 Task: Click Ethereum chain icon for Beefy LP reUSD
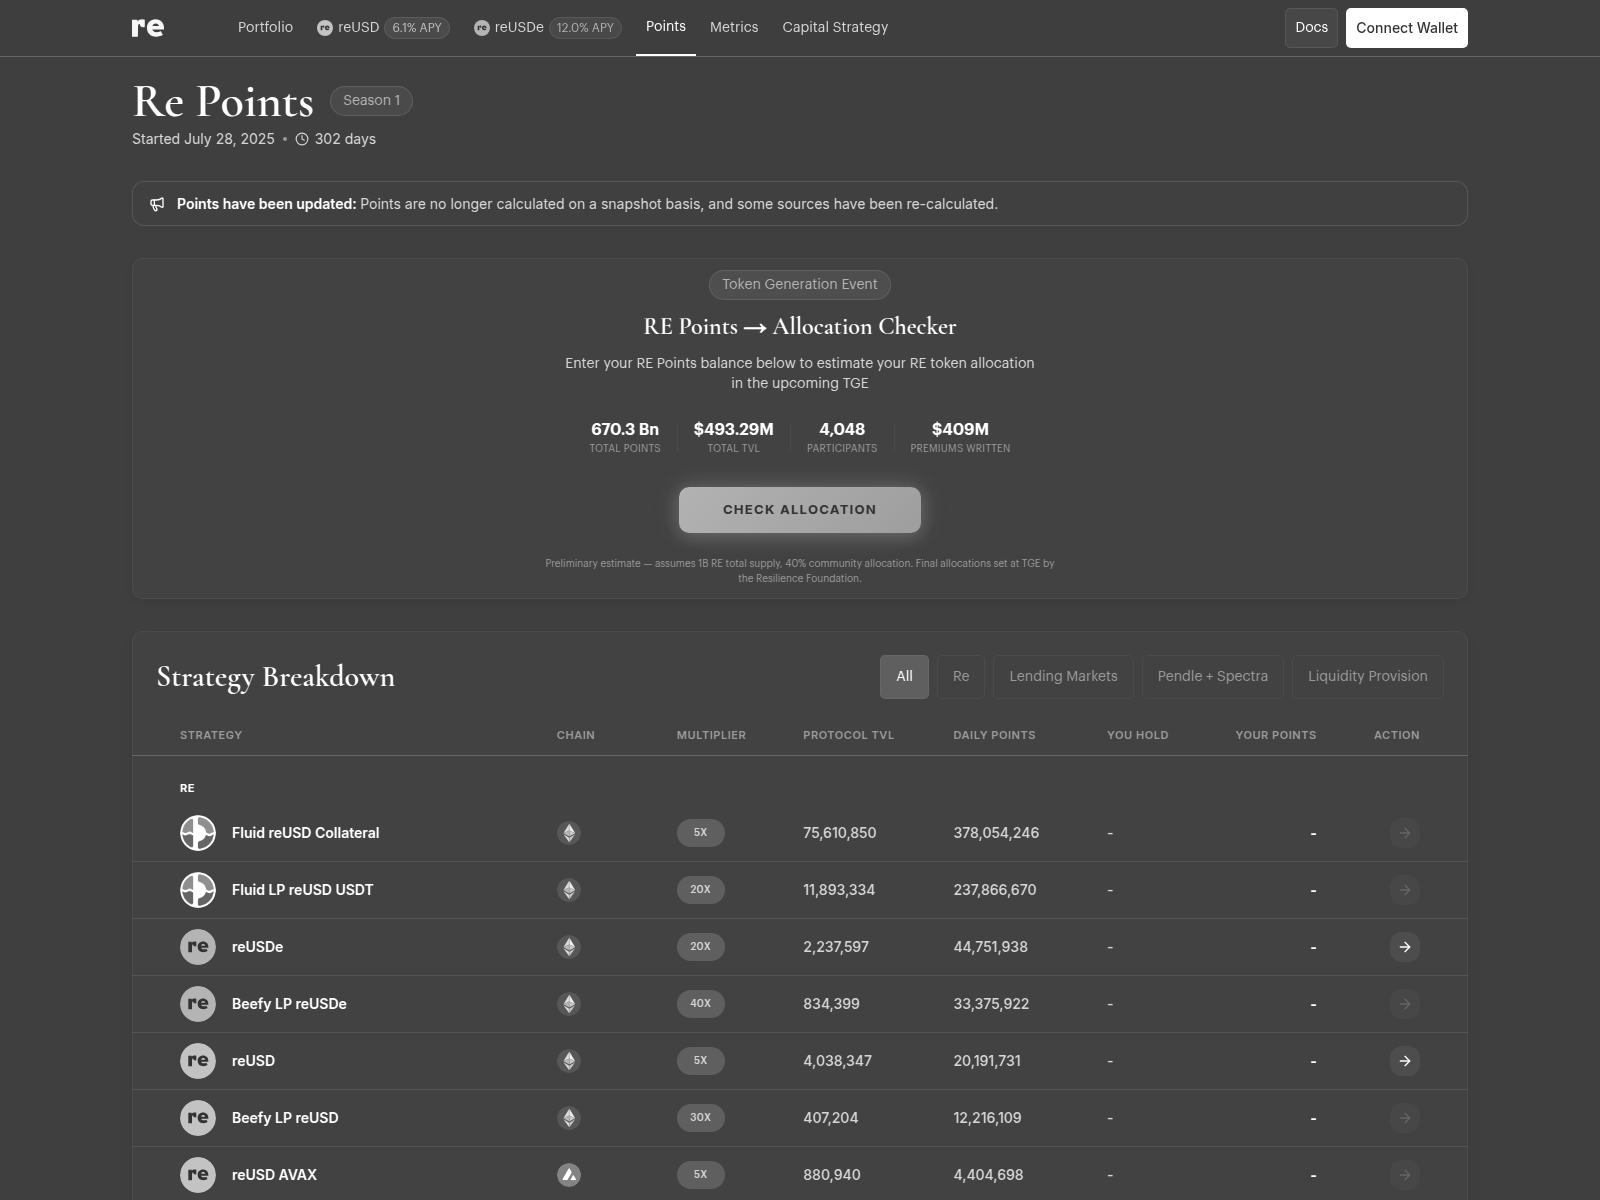(x=569, y=1118)
